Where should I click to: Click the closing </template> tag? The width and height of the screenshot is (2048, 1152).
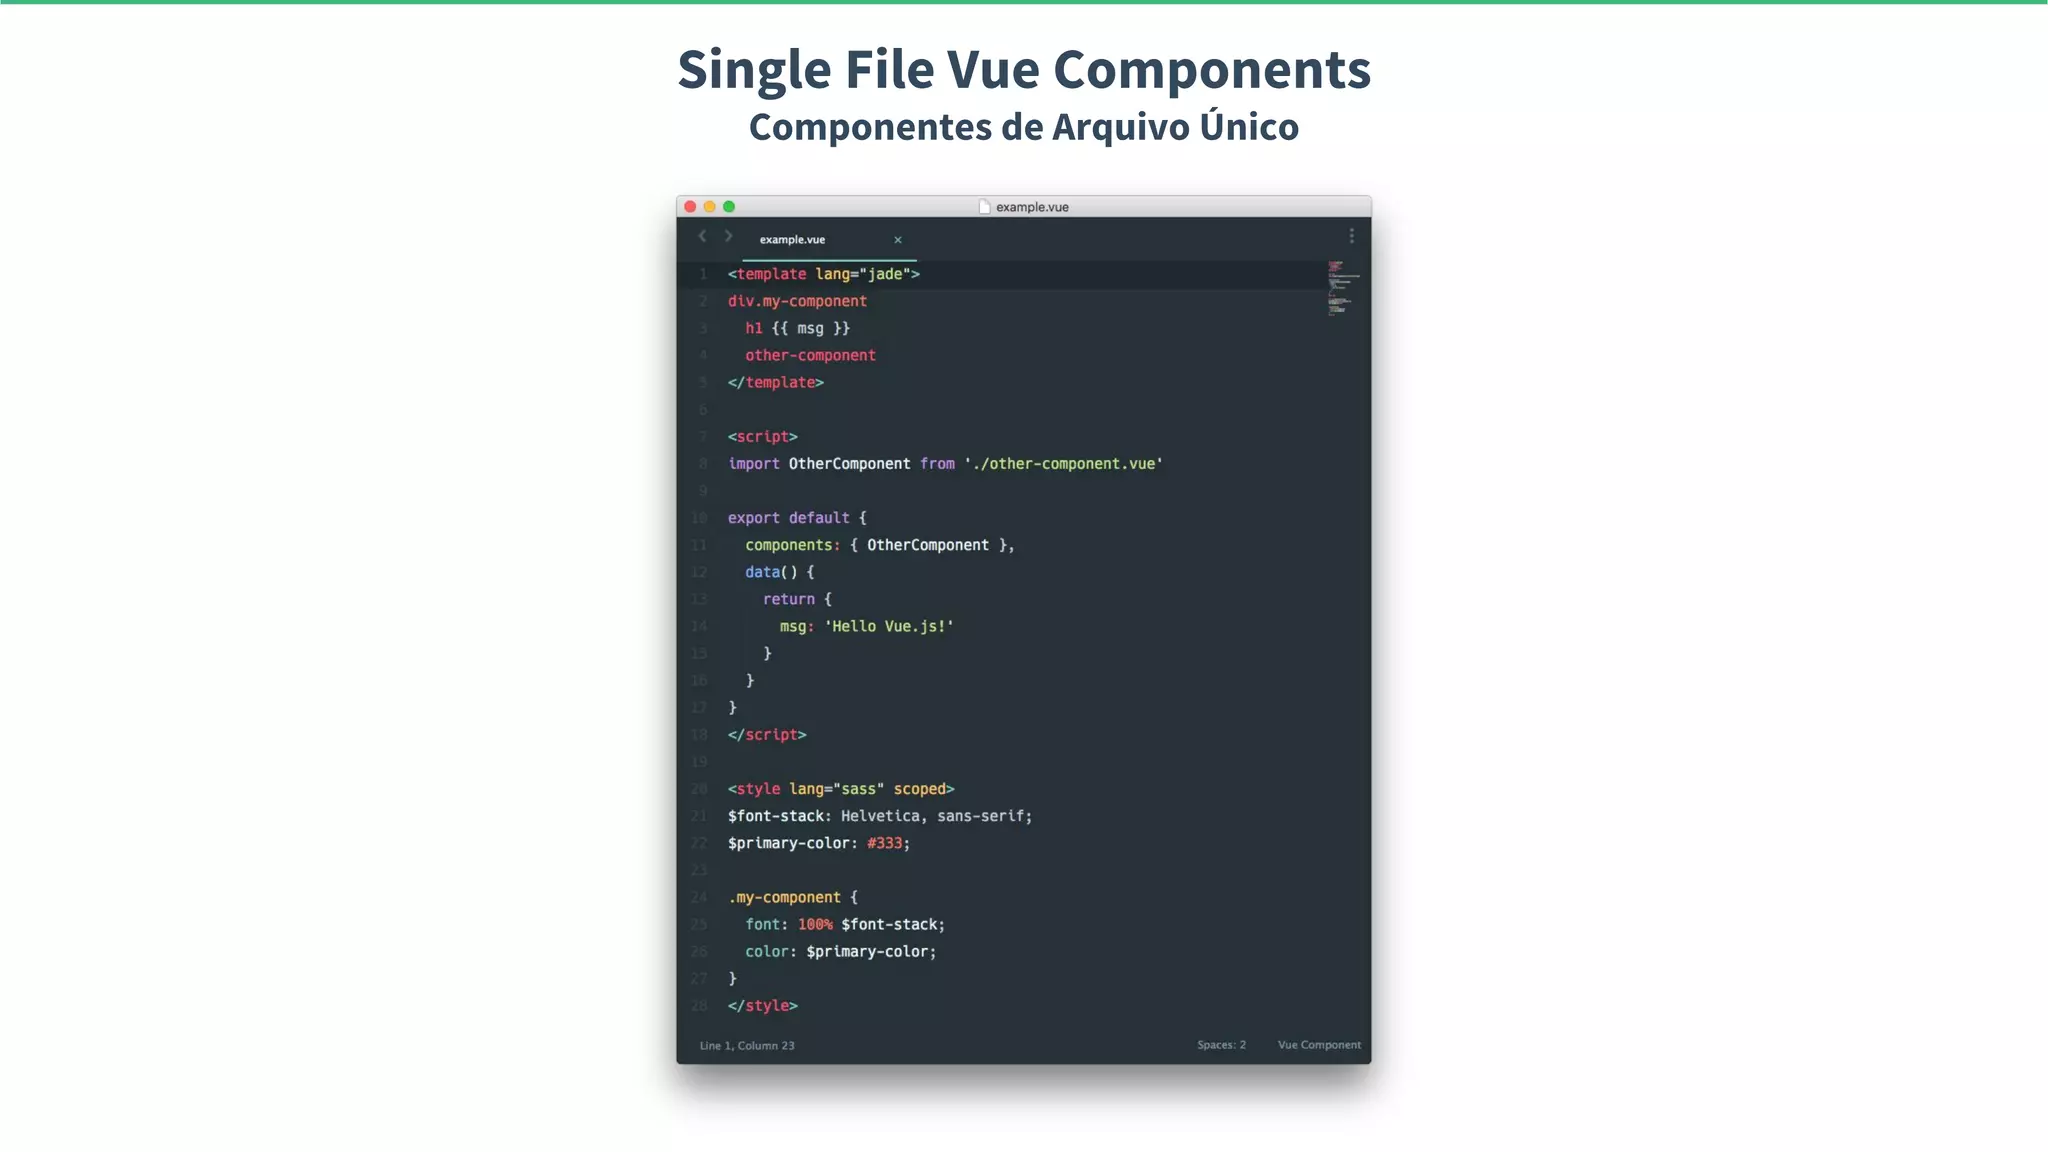tap(776, 382)
